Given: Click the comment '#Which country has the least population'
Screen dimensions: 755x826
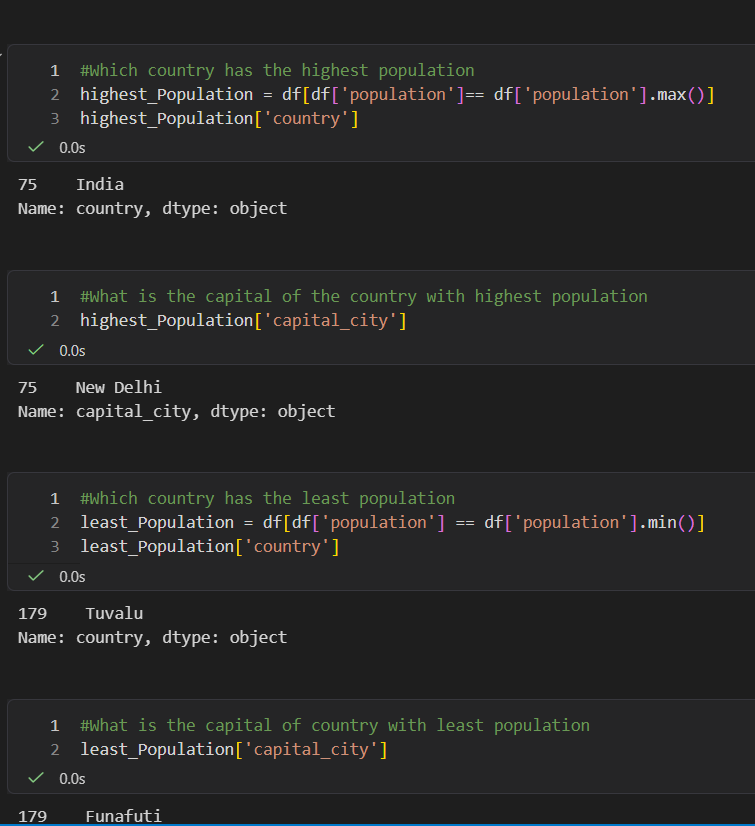Looking at the screenshot, I should coord(267,498).
